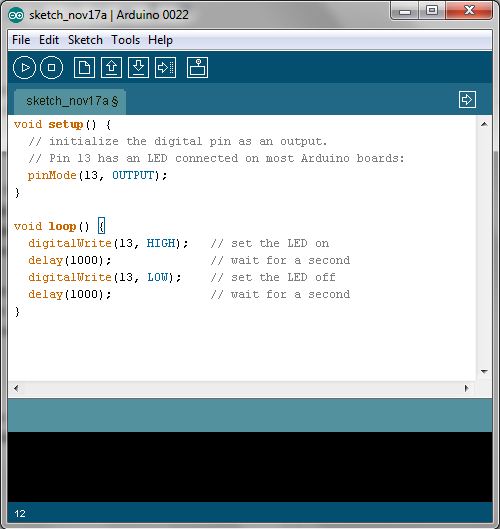
Task: Click the 'HIGH' constant
Action: [161, 243]
